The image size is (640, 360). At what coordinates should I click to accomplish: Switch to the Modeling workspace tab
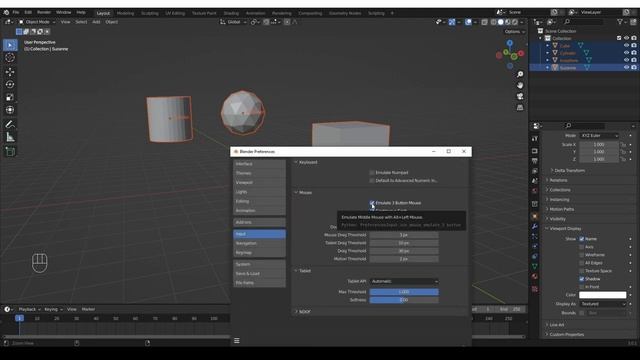click(x=125, y=13)
